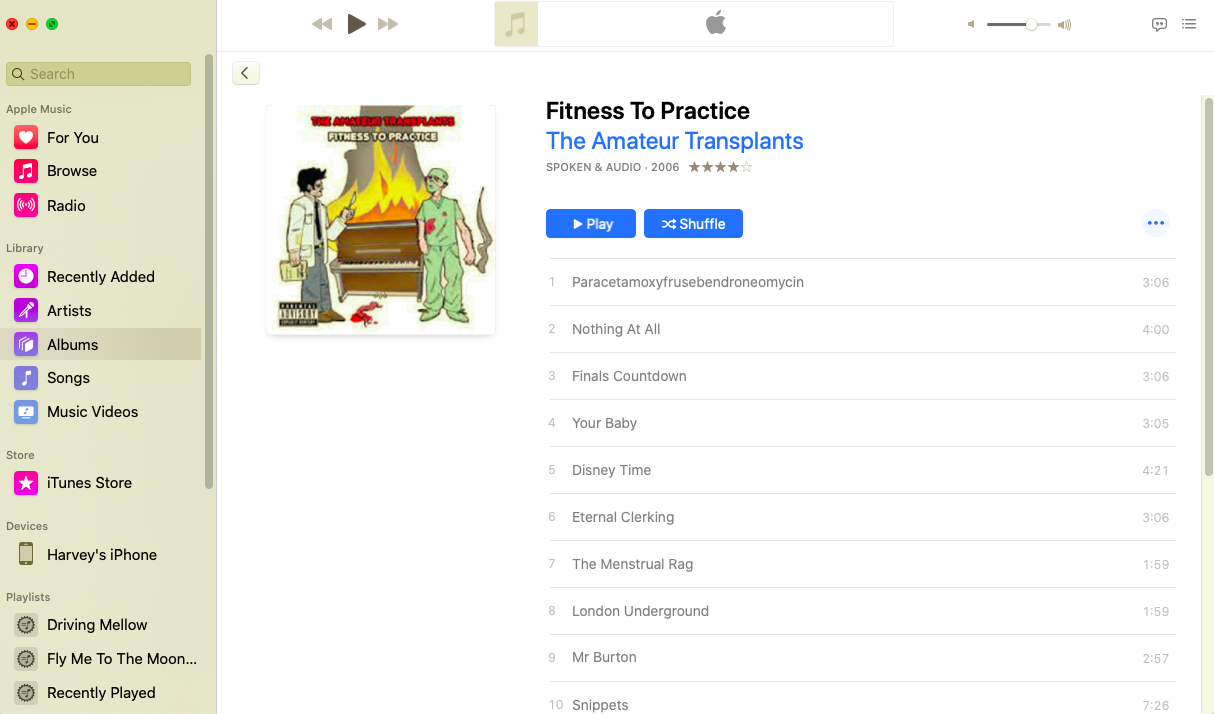Image resolution: width=1214 pixels, height=714 pixels.
Task: Adjust the volume slider knob
Action: (1031, 25)
